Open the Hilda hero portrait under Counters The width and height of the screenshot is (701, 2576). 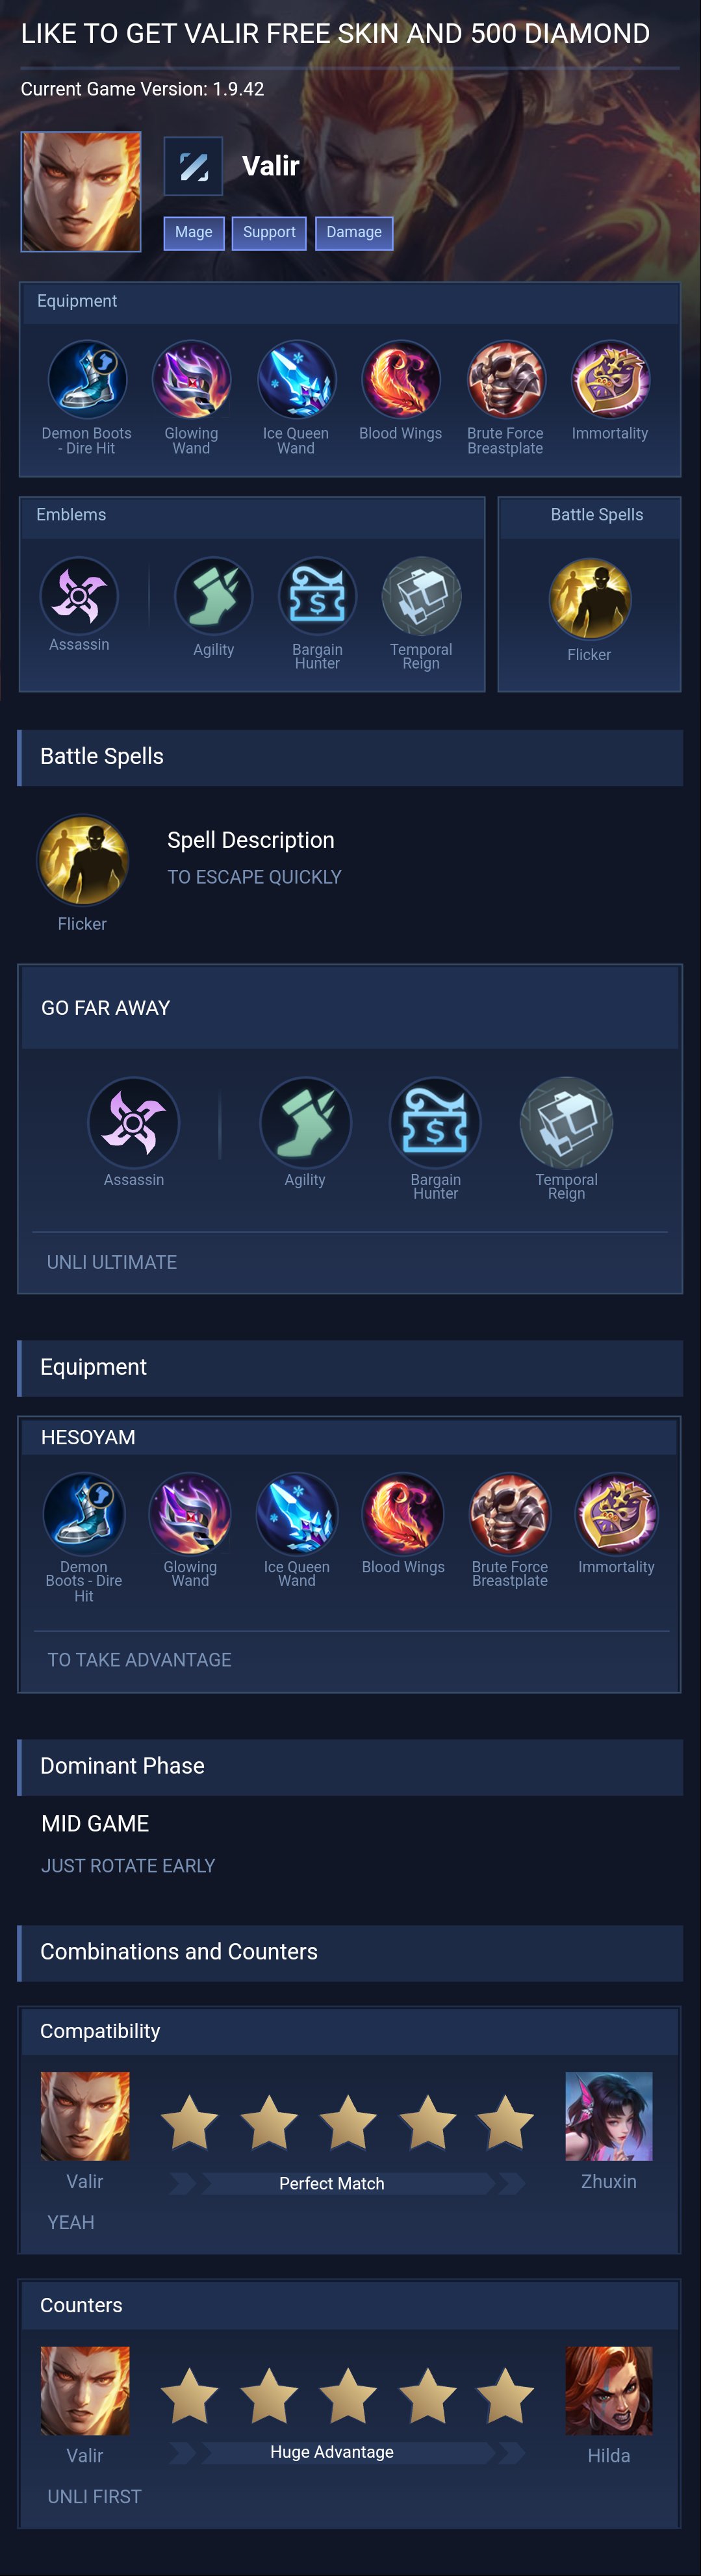(609, 2390)
